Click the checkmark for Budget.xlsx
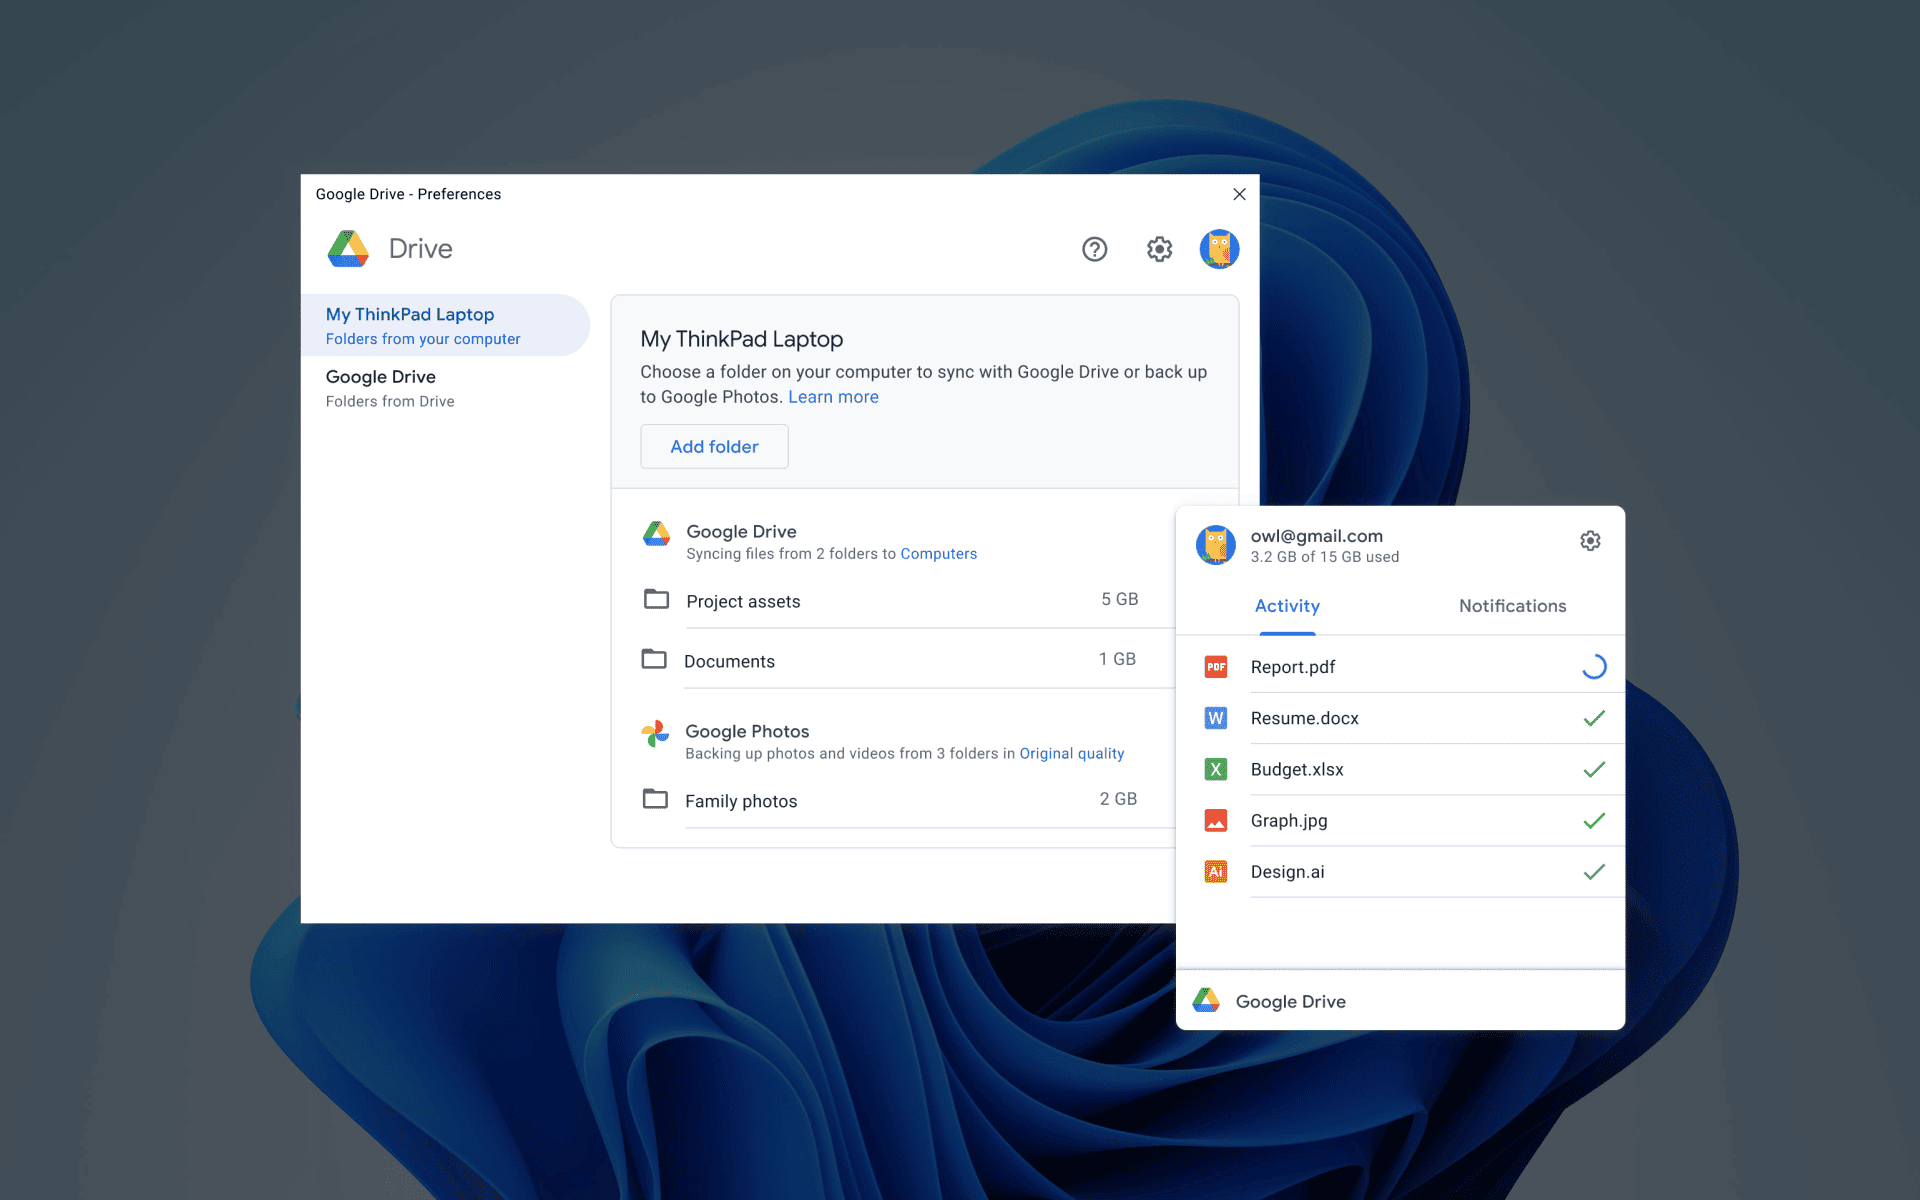Viewport: 1920px width, 1200px height. coord(1594,769)
